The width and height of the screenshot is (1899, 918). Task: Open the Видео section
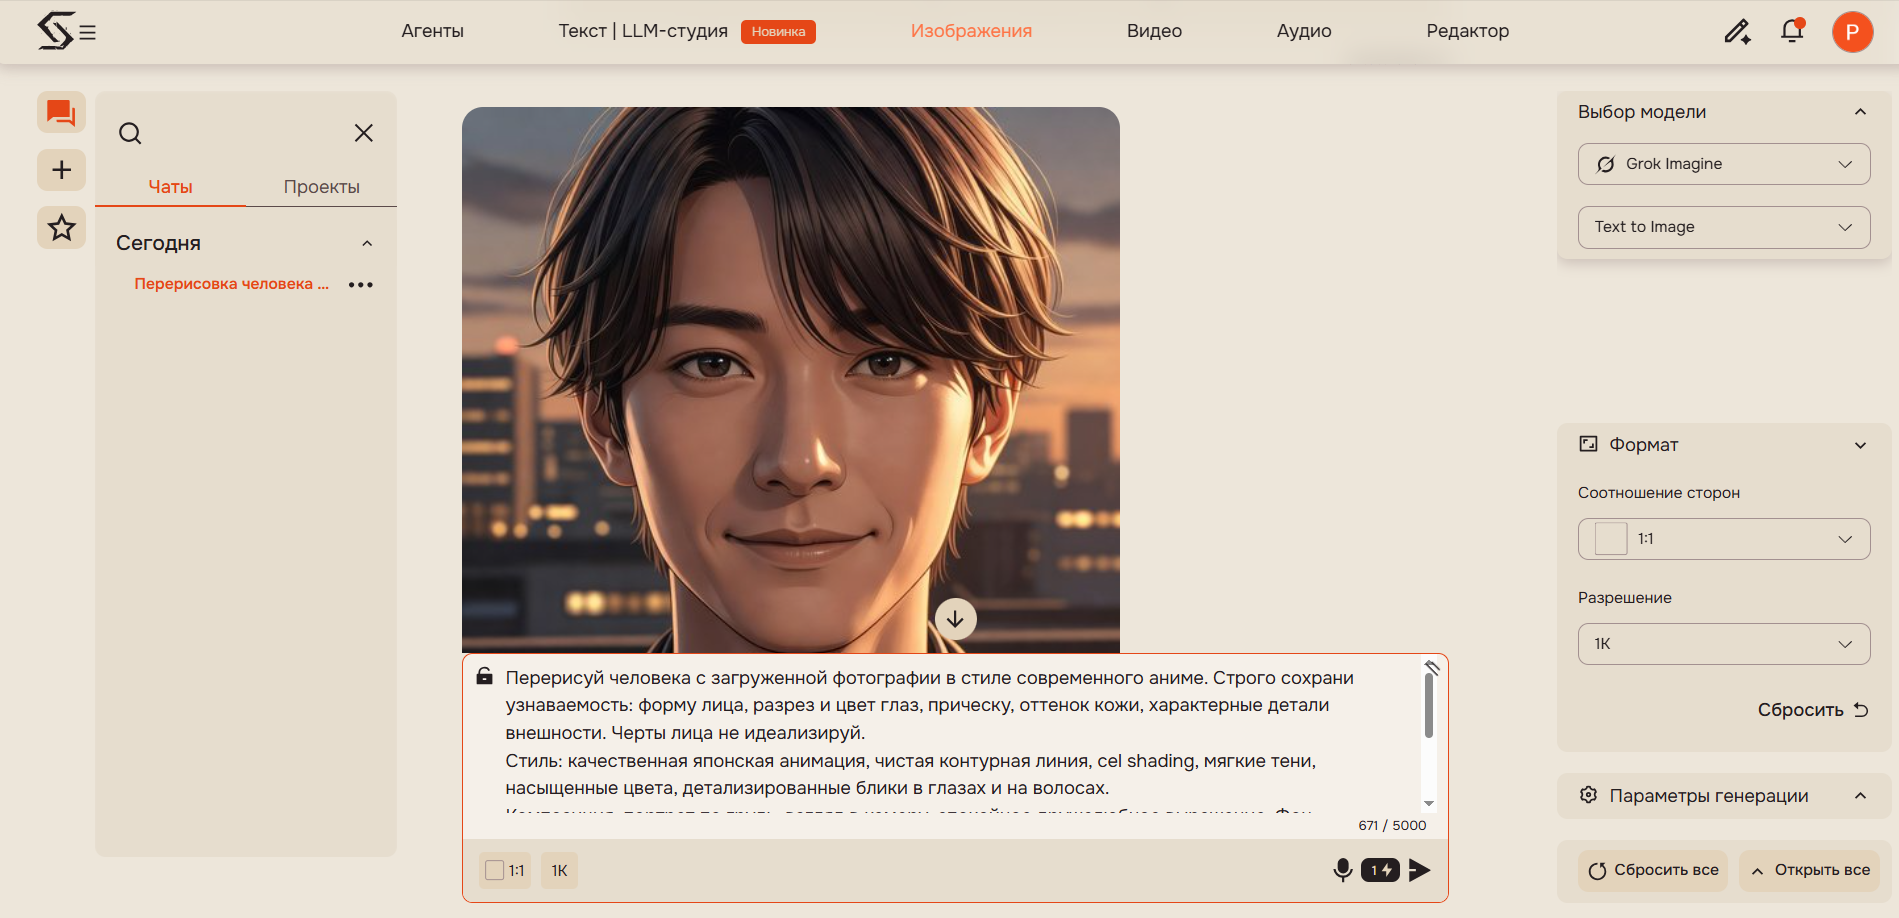pos(1154,31)
